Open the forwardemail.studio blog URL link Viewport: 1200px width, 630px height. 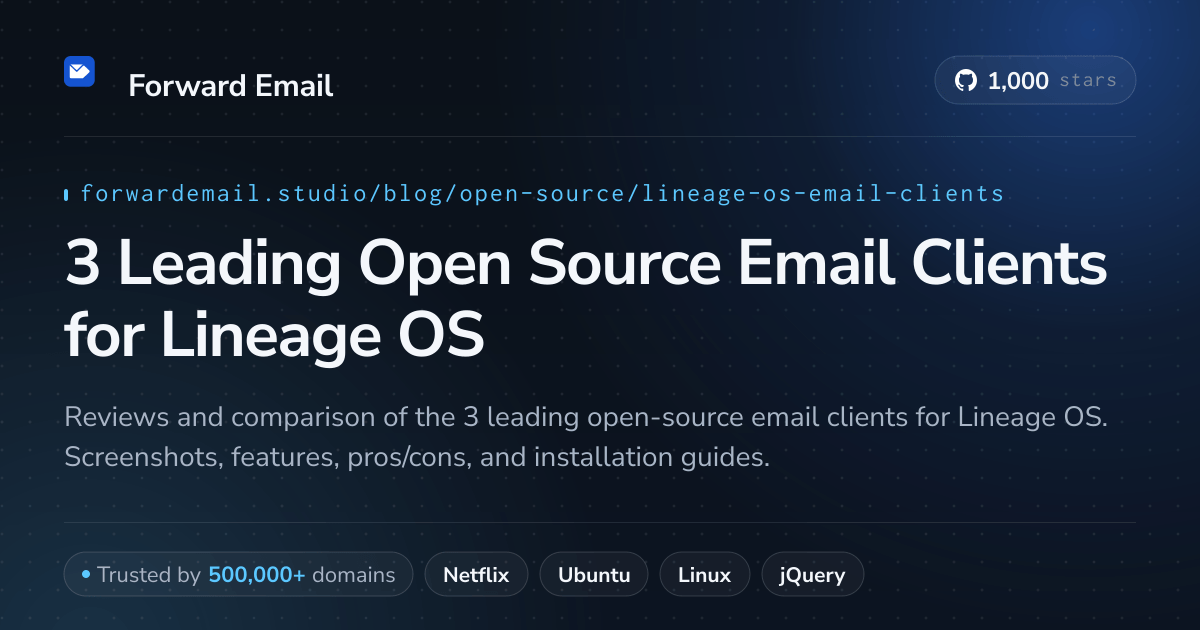(541, 193)
